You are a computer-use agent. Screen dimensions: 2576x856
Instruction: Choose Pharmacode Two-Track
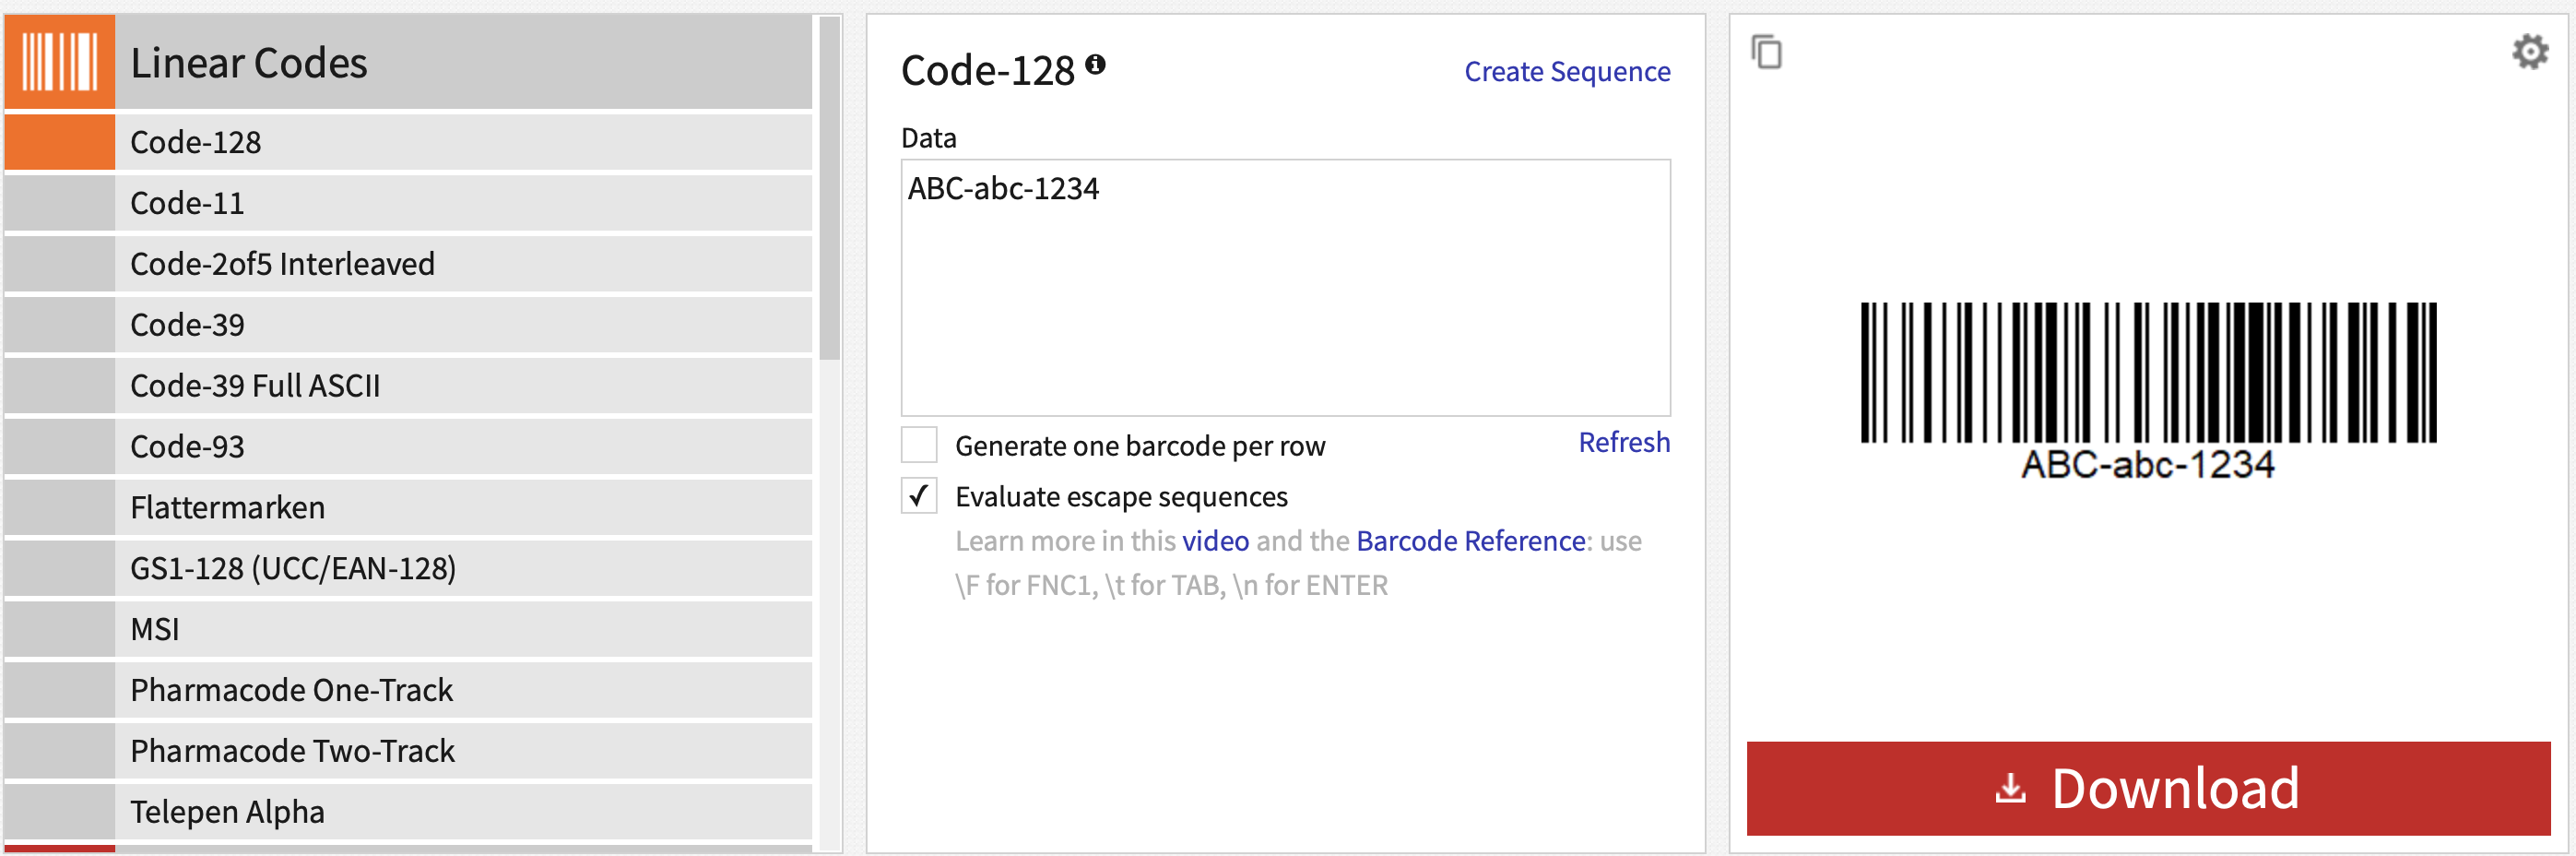408,752
